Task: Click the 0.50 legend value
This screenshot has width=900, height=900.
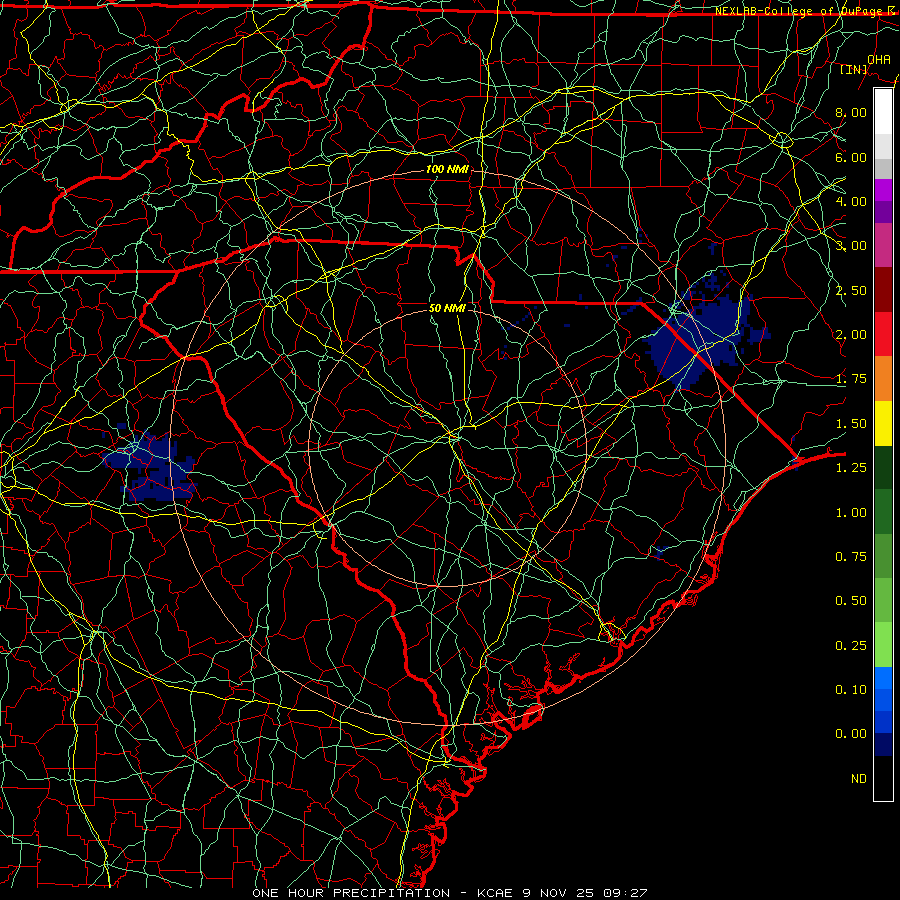Action: (851, 601)
